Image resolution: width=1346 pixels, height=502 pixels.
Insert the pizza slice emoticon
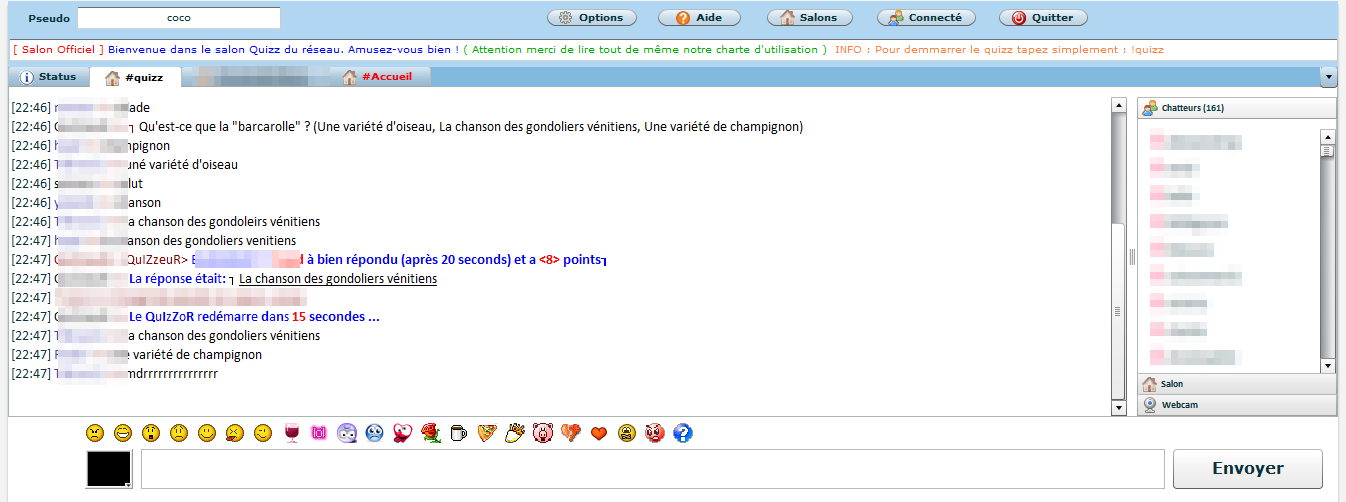tap(486, 433)
